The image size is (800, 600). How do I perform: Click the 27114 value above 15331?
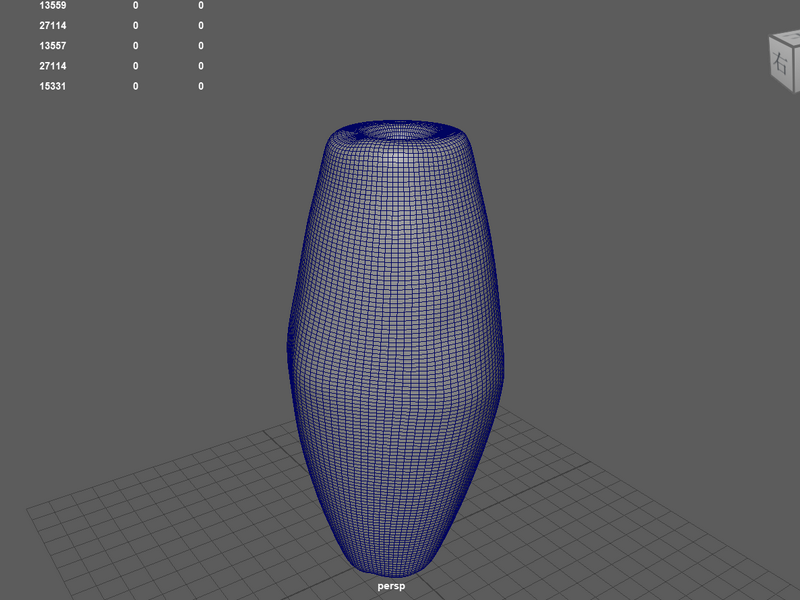(53, 66)
